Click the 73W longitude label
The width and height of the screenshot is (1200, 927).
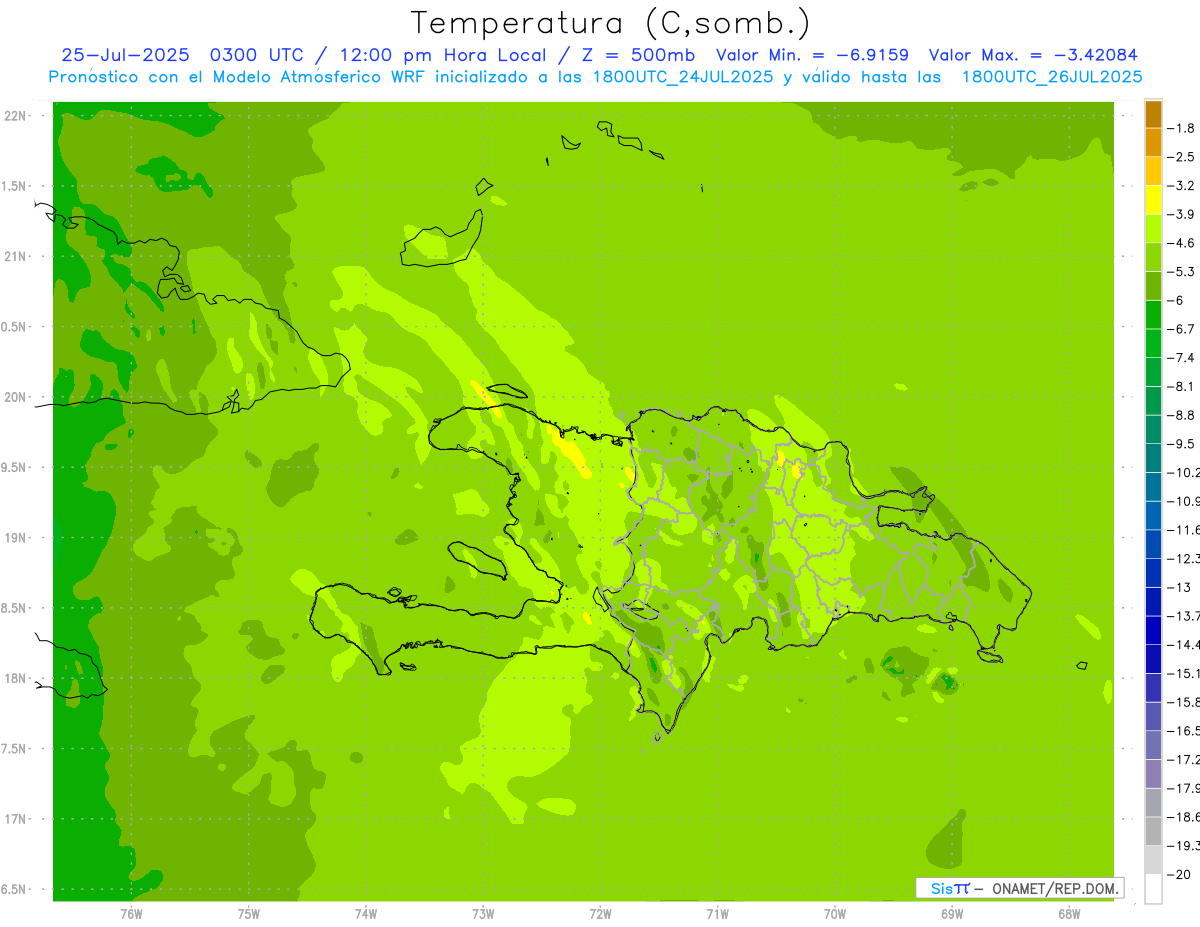click(483, 914)
